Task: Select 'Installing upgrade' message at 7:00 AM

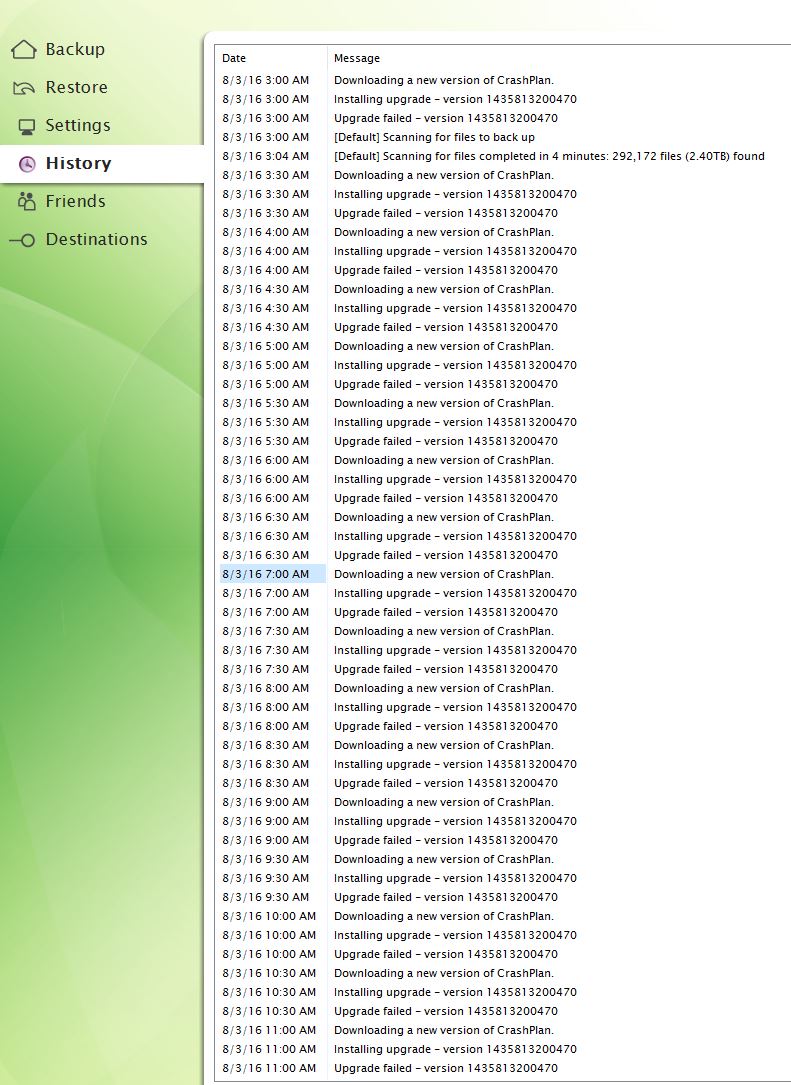Action: pyautogui.click(x=455, y=593)
